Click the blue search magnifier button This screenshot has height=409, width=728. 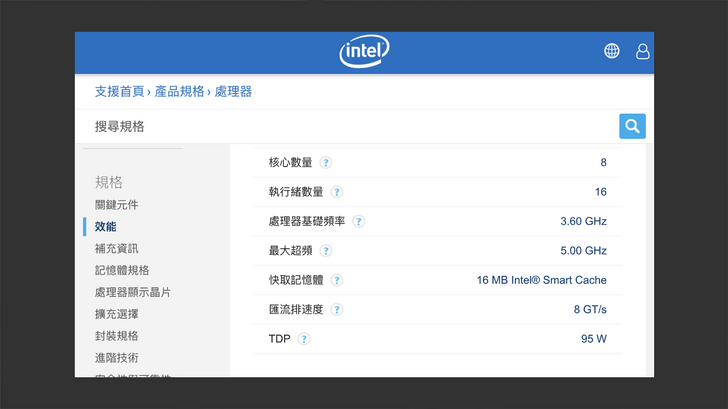coord(632,126)
